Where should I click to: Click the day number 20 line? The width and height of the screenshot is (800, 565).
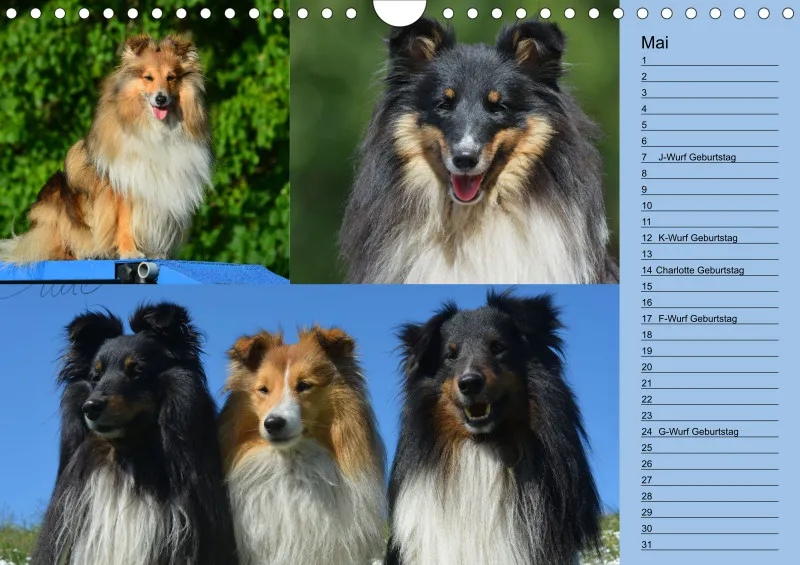coord(709,367)
